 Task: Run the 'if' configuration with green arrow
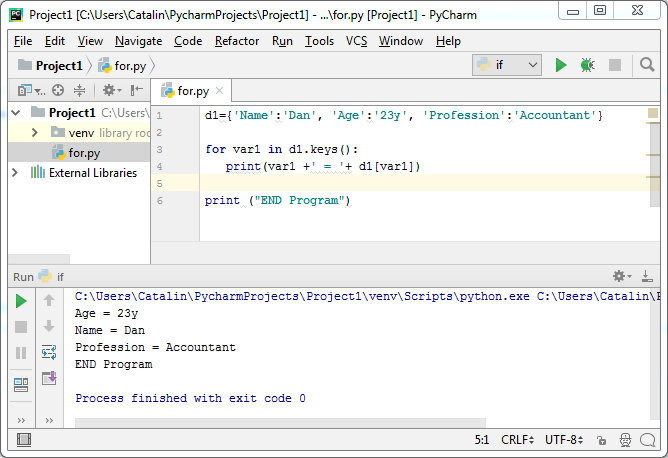(561, 65)
